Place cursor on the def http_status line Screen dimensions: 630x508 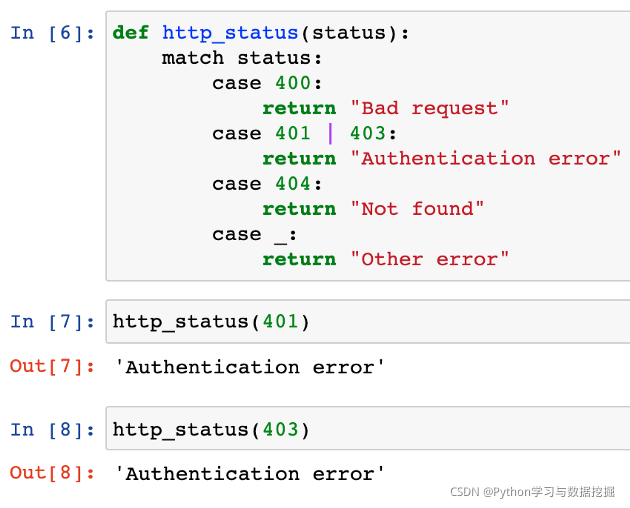261,33
